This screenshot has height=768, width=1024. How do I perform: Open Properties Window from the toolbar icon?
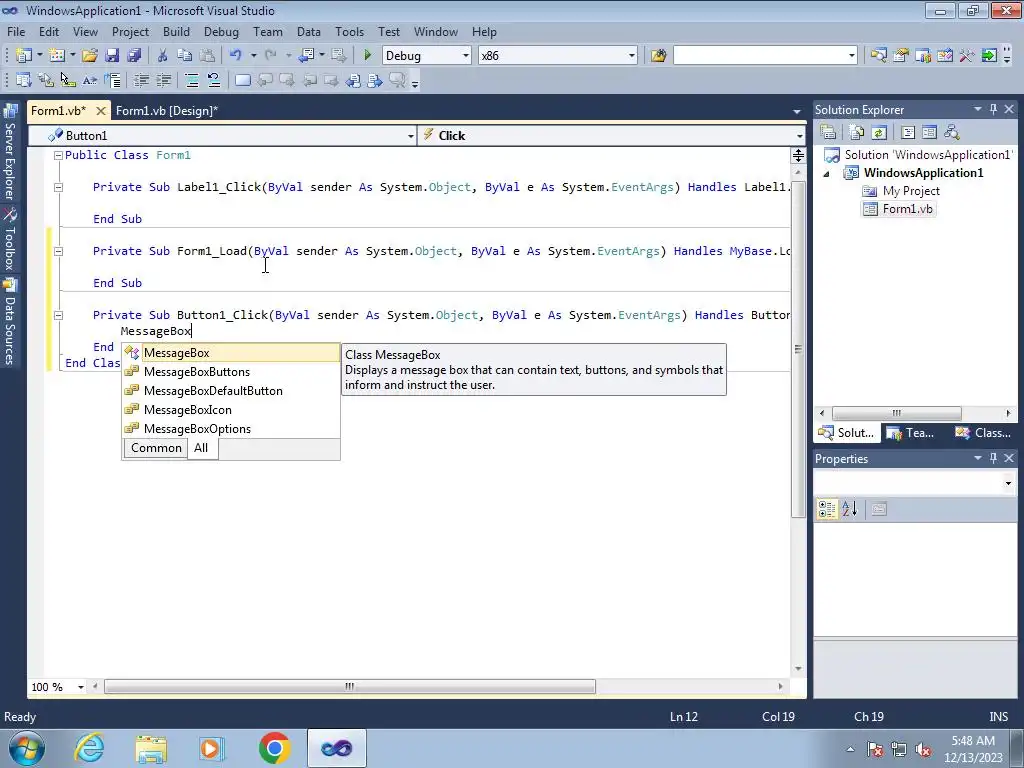pos(901,56)
